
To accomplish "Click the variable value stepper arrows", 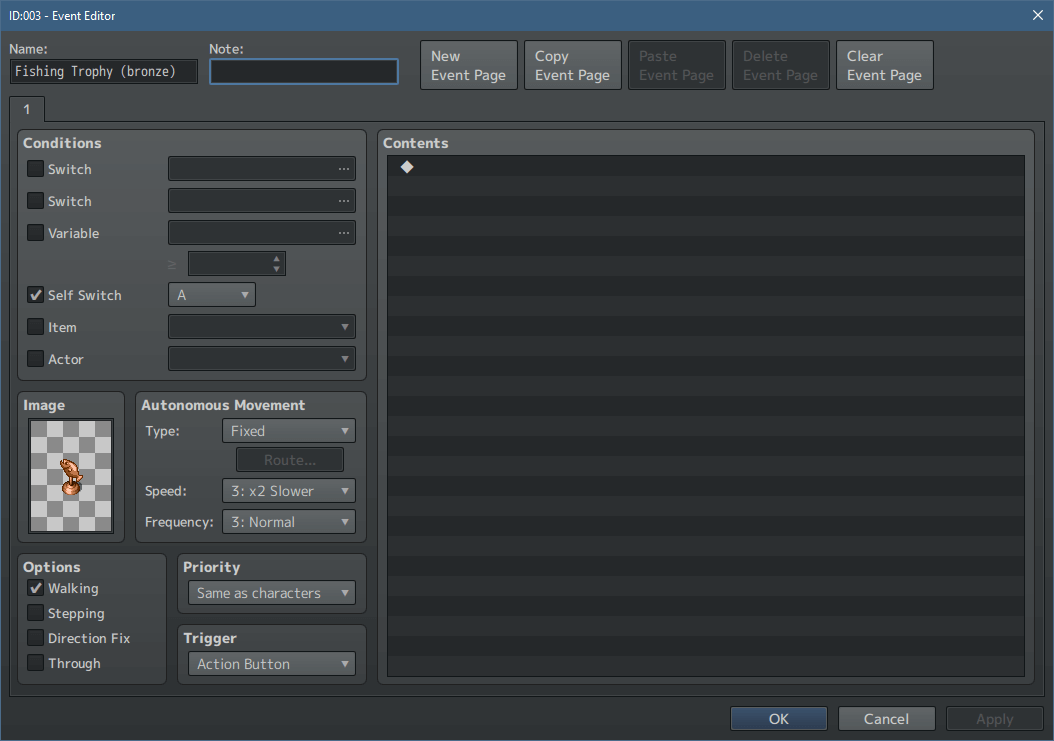I will click(276, 264).
